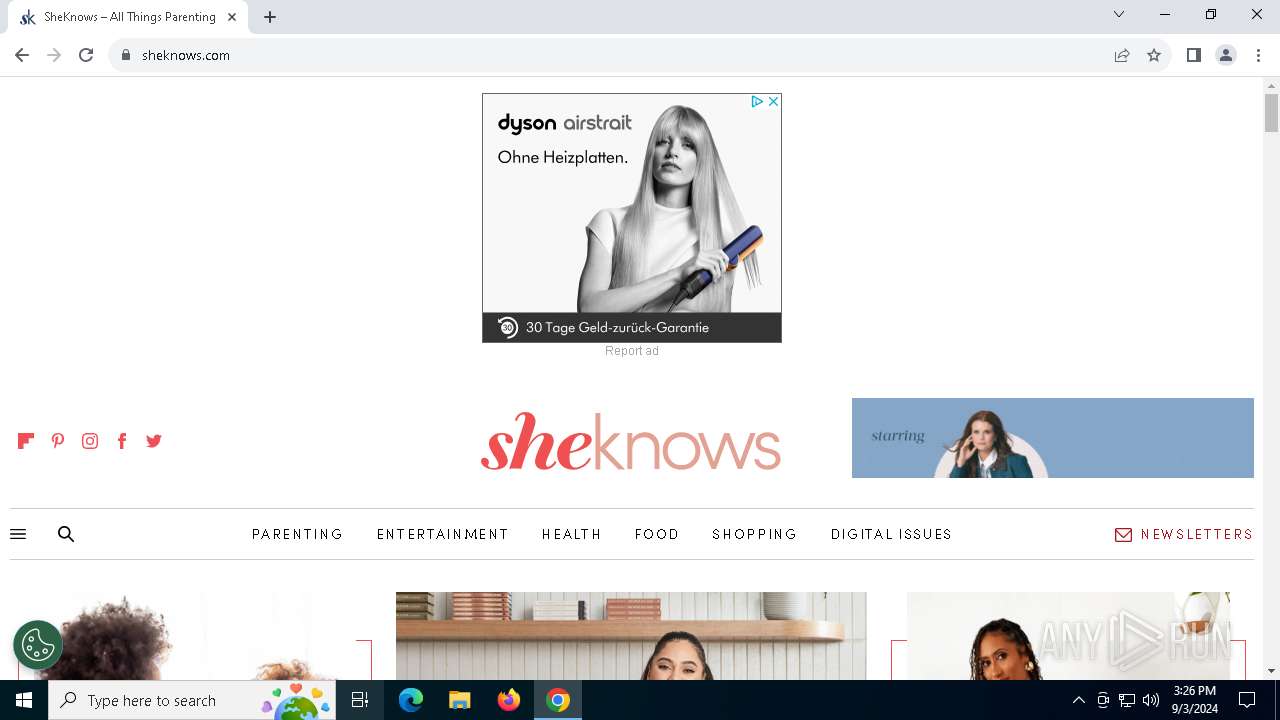Open the center featured article image
The width and height of the screenshot is (1280, 720).
(x=631, y=636)
